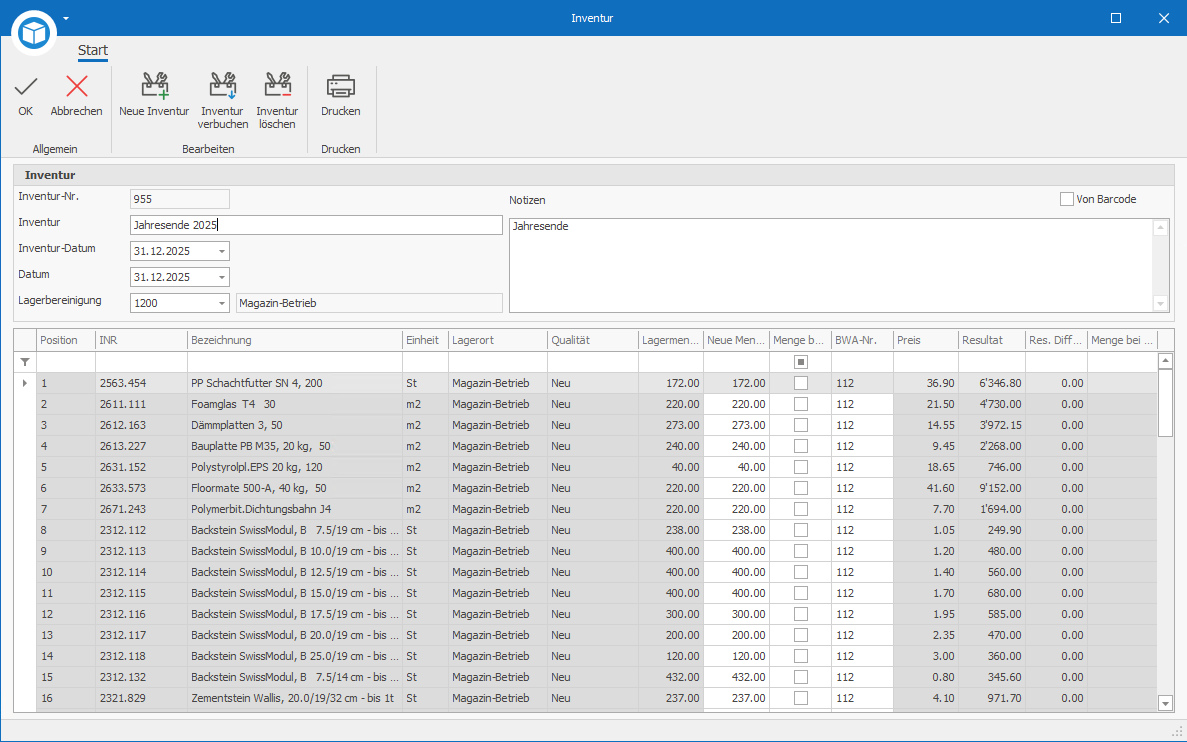This screenshot has width=1187, height=742.
Task: Click Lagermenge value 238.00 in position 8
Action: pos(671,530)
